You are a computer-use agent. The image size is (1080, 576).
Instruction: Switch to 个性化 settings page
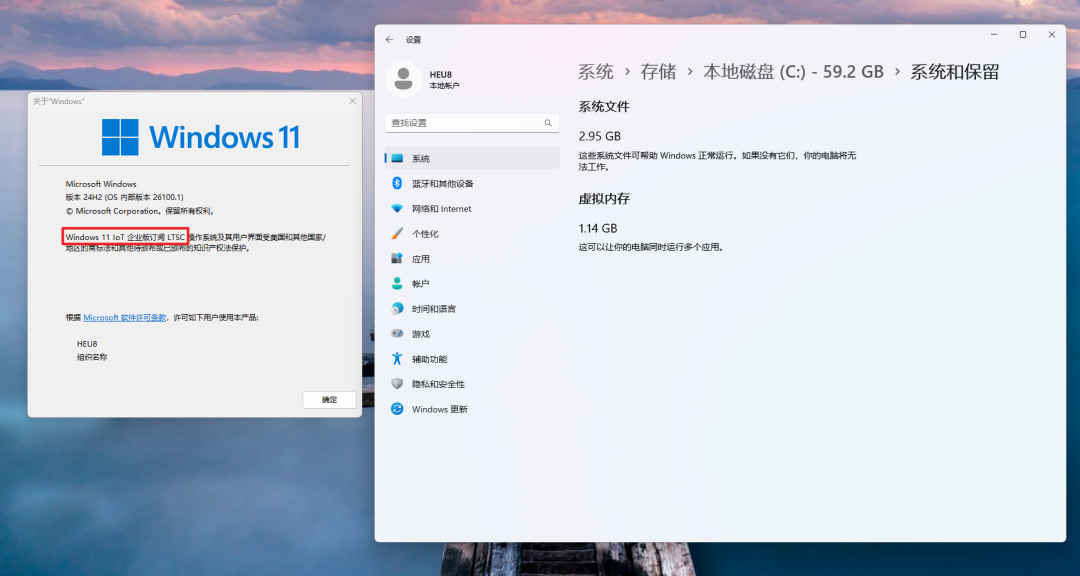(x=472, y=234)
